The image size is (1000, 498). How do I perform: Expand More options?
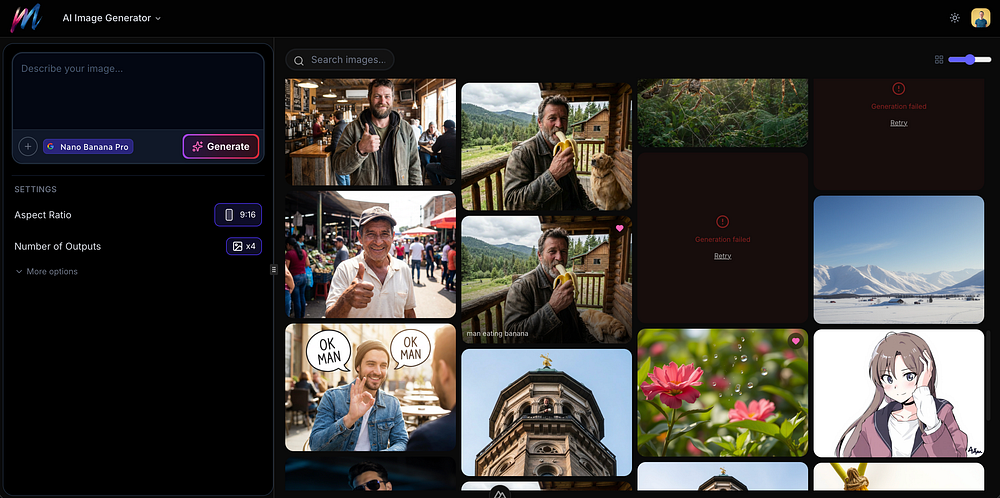[46, 272]
